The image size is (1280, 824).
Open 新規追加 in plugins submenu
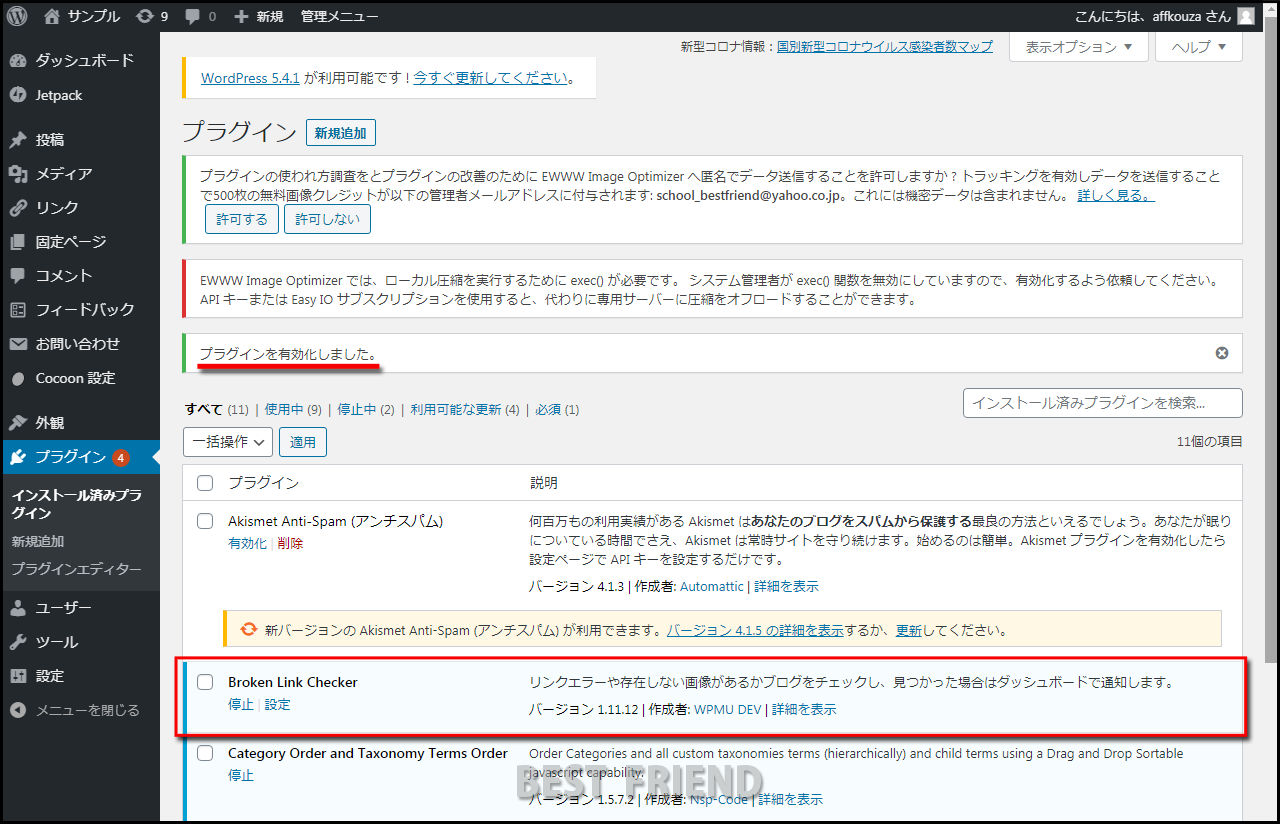(38, 541)
